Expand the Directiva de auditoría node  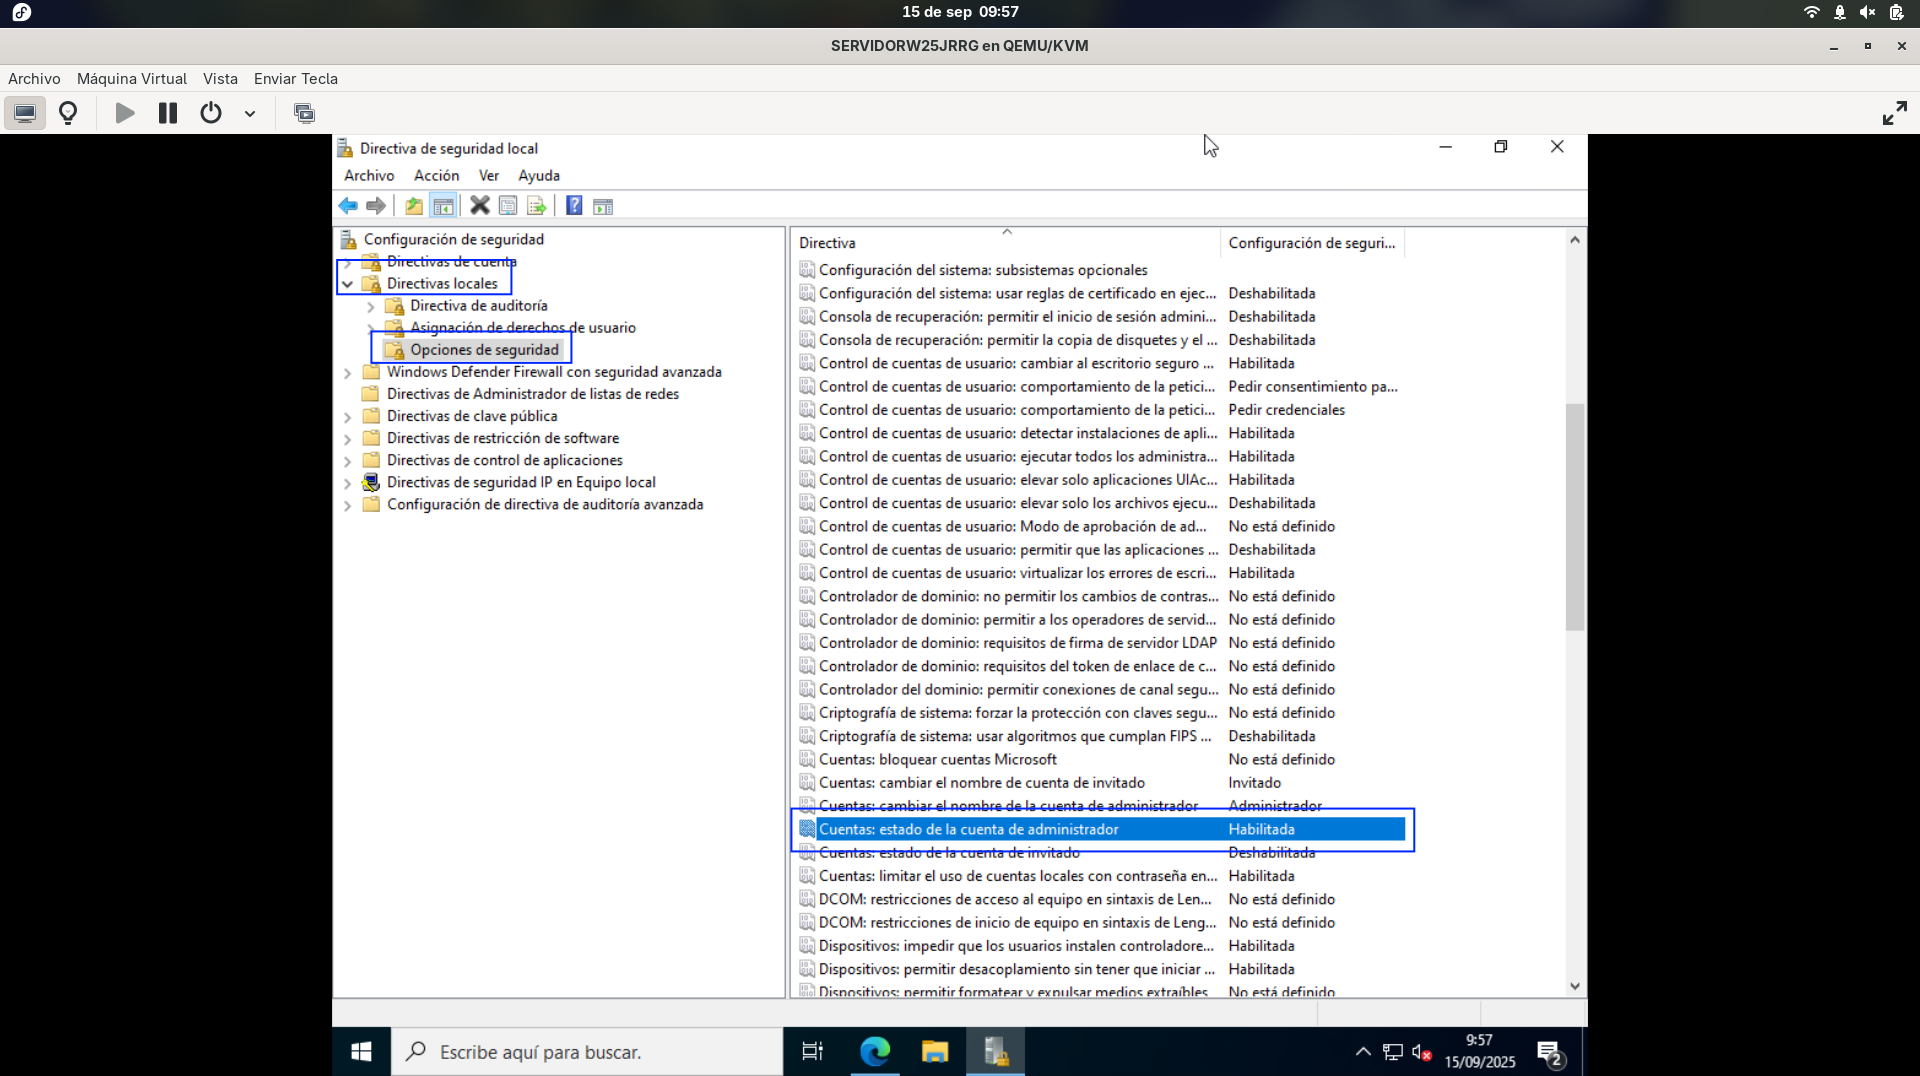pyautogui.click(x=371, y=306)
